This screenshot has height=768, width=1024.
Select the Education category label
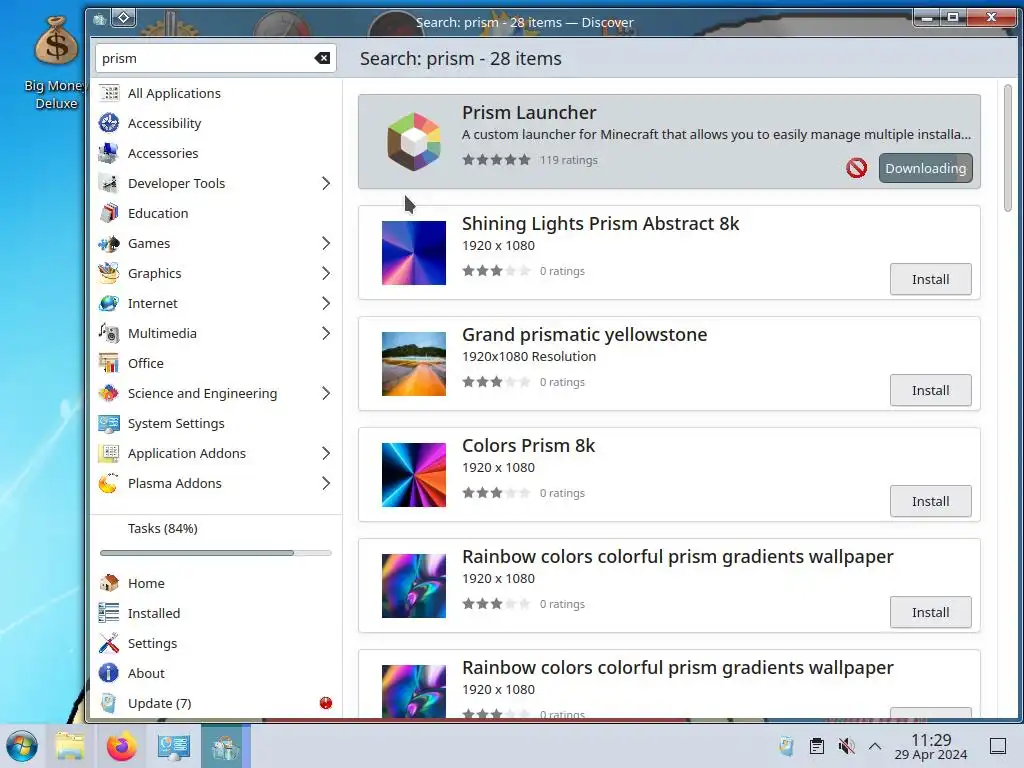pyautogui.click(x=158, y=214)
